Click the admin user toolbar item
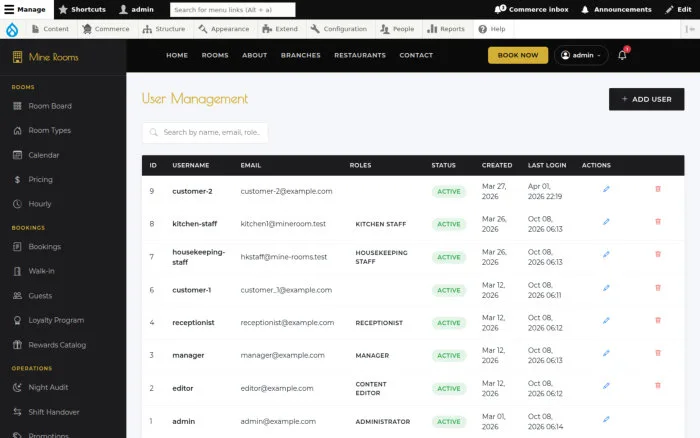Screen dimensions: 700x438 coord(137,9)
